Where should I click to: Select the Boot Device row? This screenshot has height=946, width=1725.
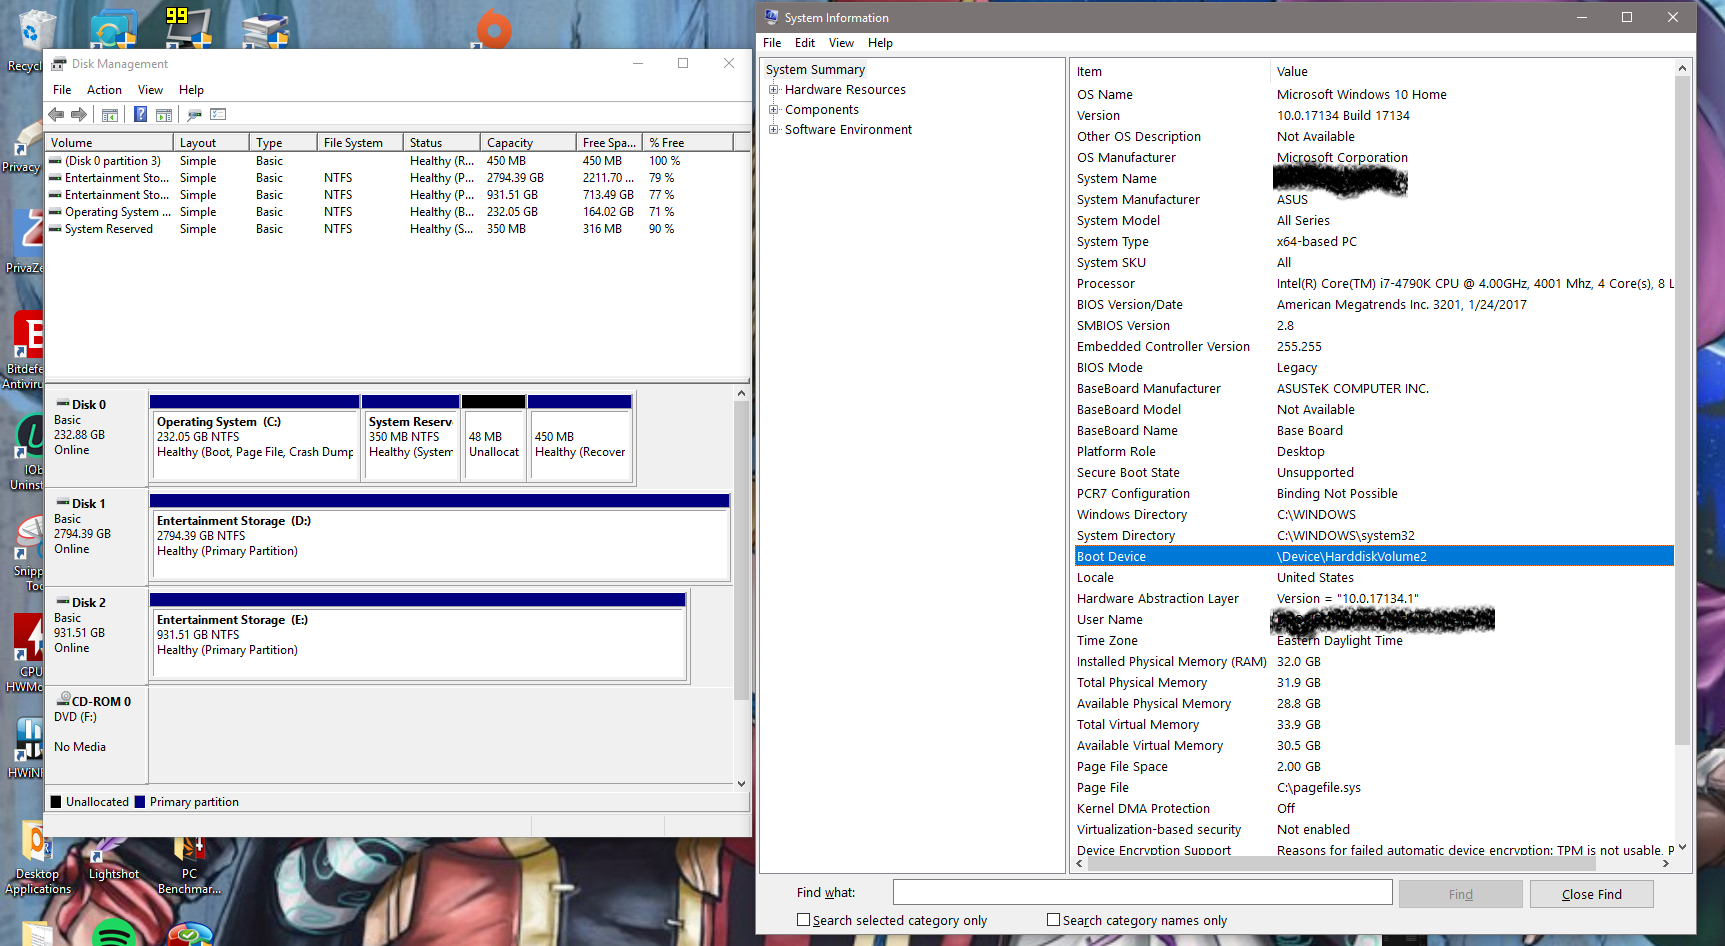pos(1374,557)
